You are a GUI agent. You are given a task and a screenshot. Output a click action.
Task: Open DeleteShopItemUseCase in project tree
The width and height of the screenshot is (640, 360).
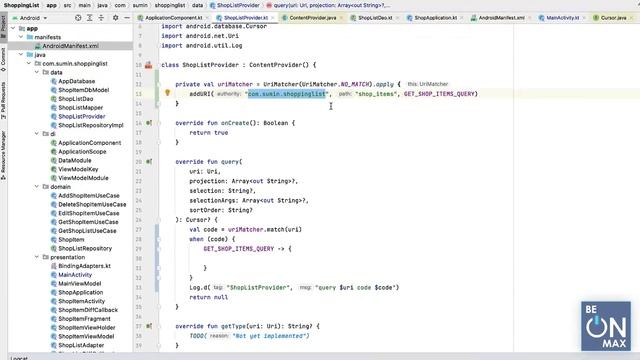coord(92,204)
